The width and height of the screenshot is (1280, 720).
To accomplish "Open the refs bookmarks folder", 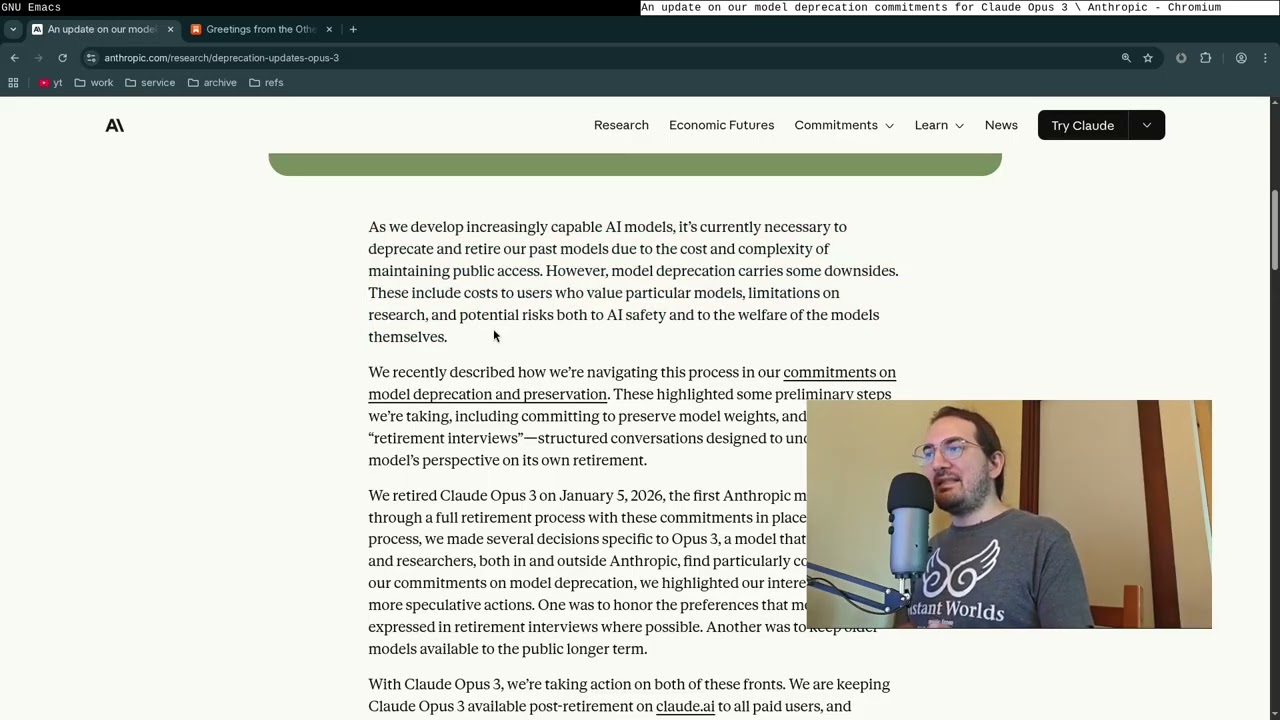I will tap(266, 83).
